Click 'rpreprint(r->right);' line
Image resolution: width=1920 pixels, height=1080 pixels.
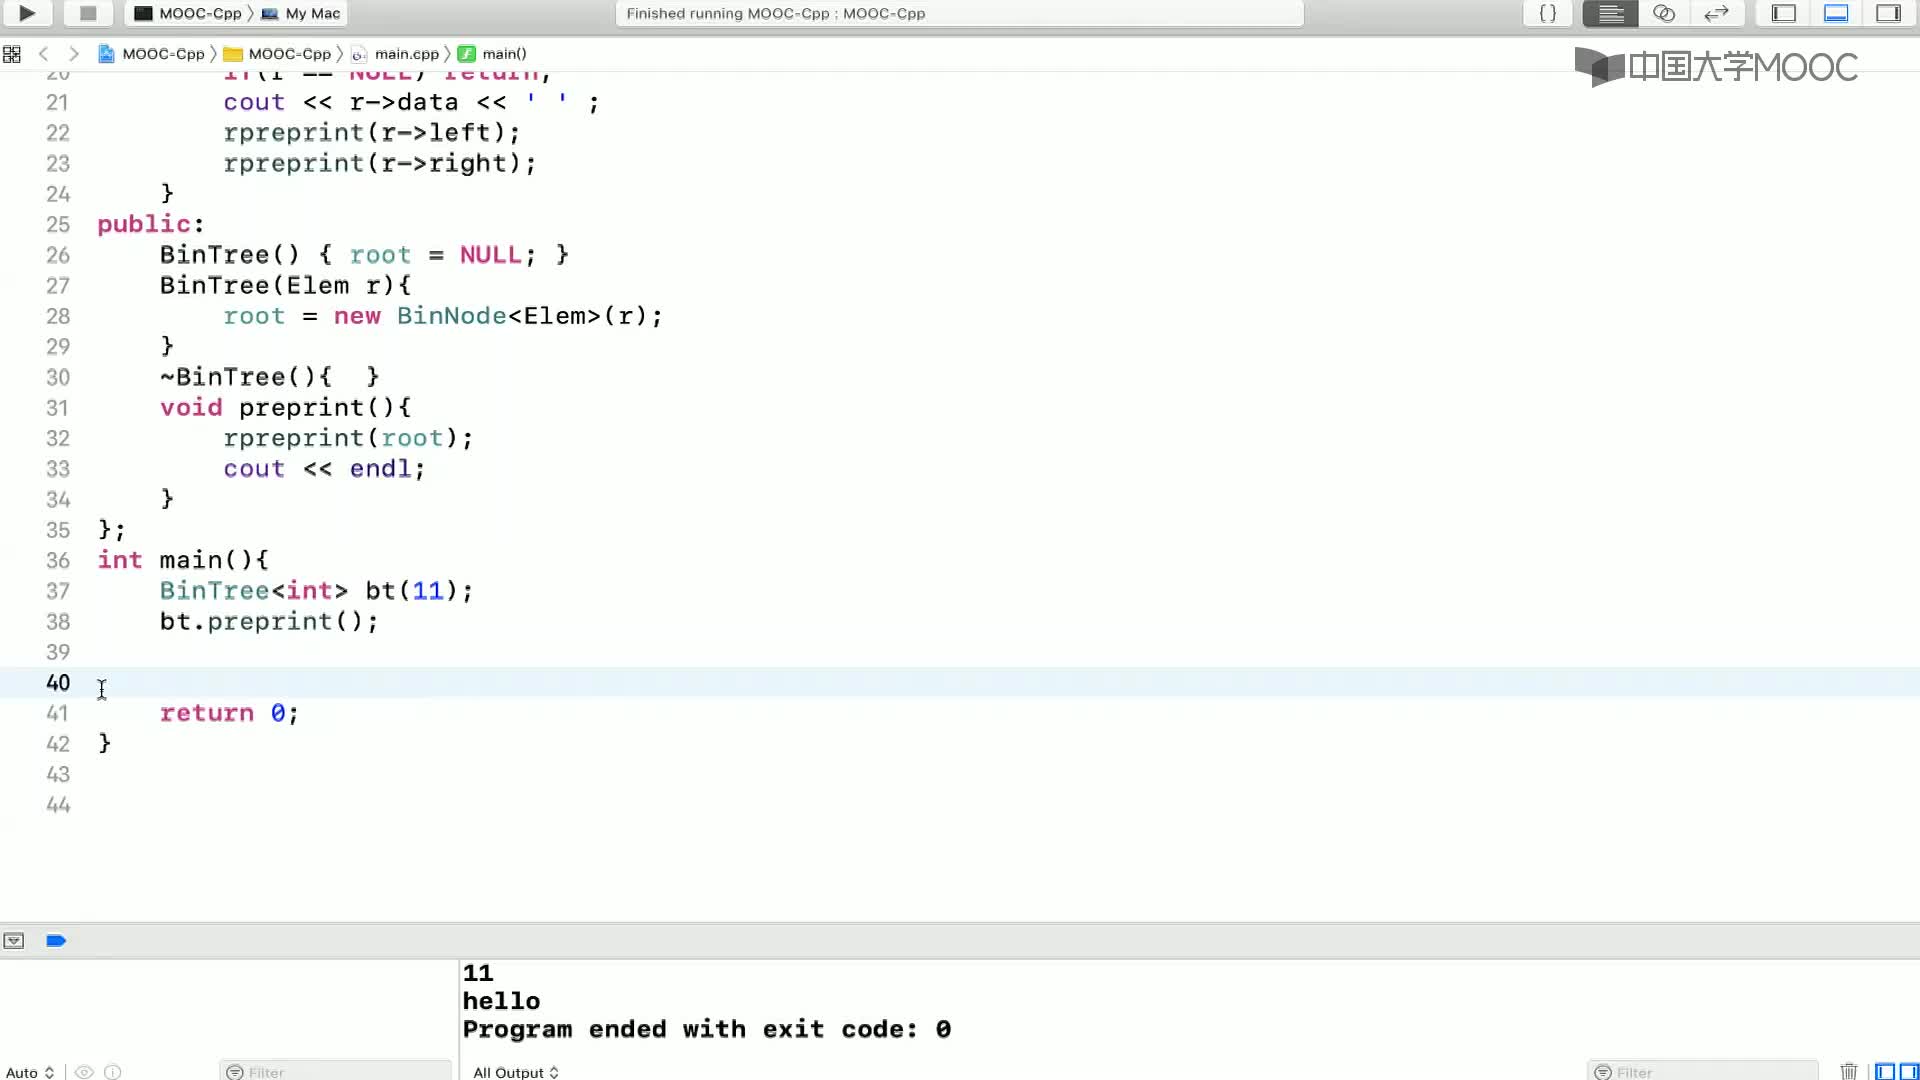coord(379,163)
